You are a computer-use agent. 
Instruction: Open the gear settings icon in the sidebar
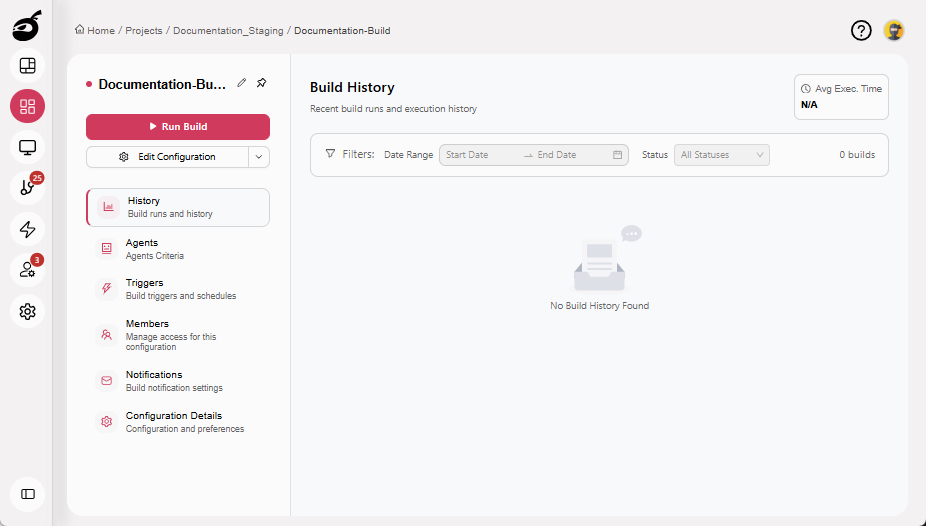[x=28, y=311]
